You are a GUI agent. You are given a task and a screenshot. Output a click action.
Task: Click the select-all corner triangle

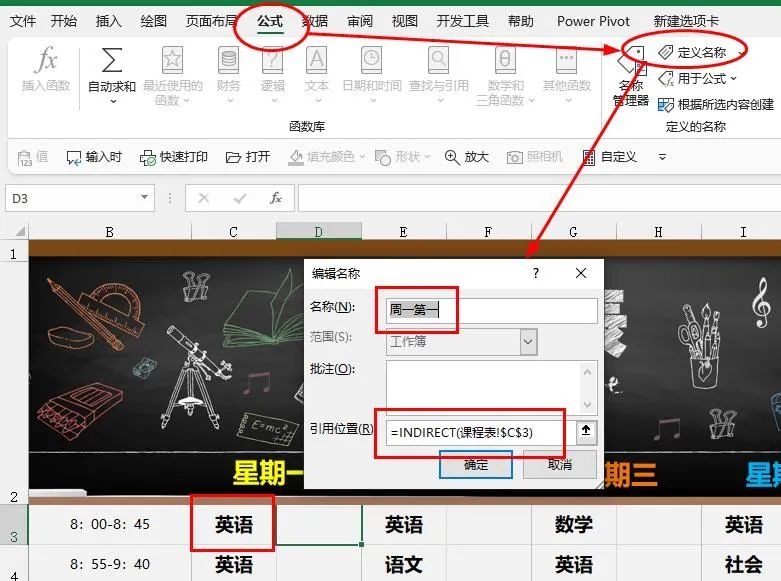20,231
